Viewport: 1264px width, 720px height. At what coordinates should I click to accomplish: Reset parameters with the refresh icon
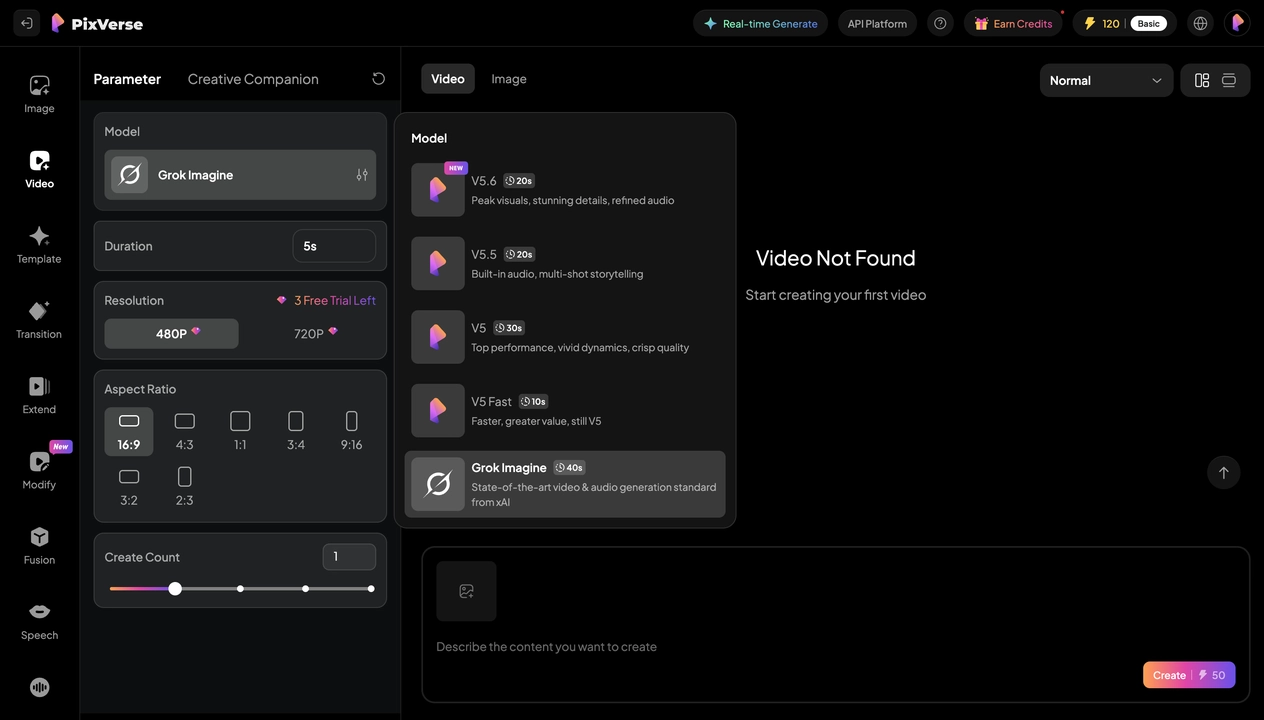pyautogui.click(x=378, y=79)
